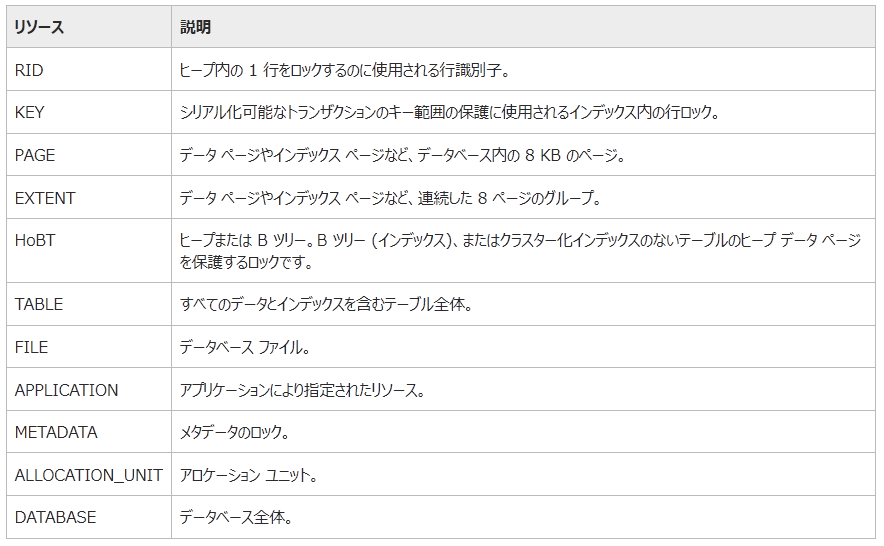The height and width of the screenshot is (546, 884).
Task: Click the PAGE resource cell
Action: [35, 155]
